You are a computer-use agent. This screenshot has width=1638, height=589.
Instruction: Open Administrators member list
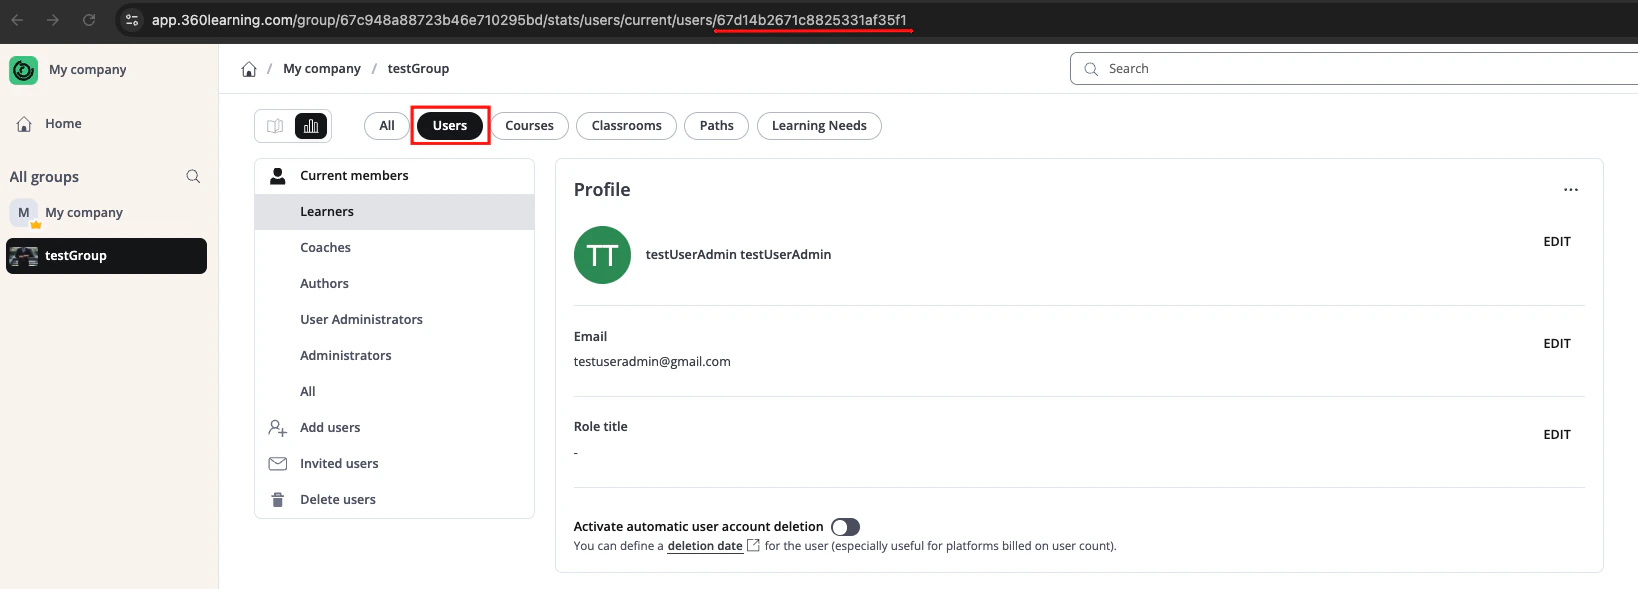click(394, 356)
